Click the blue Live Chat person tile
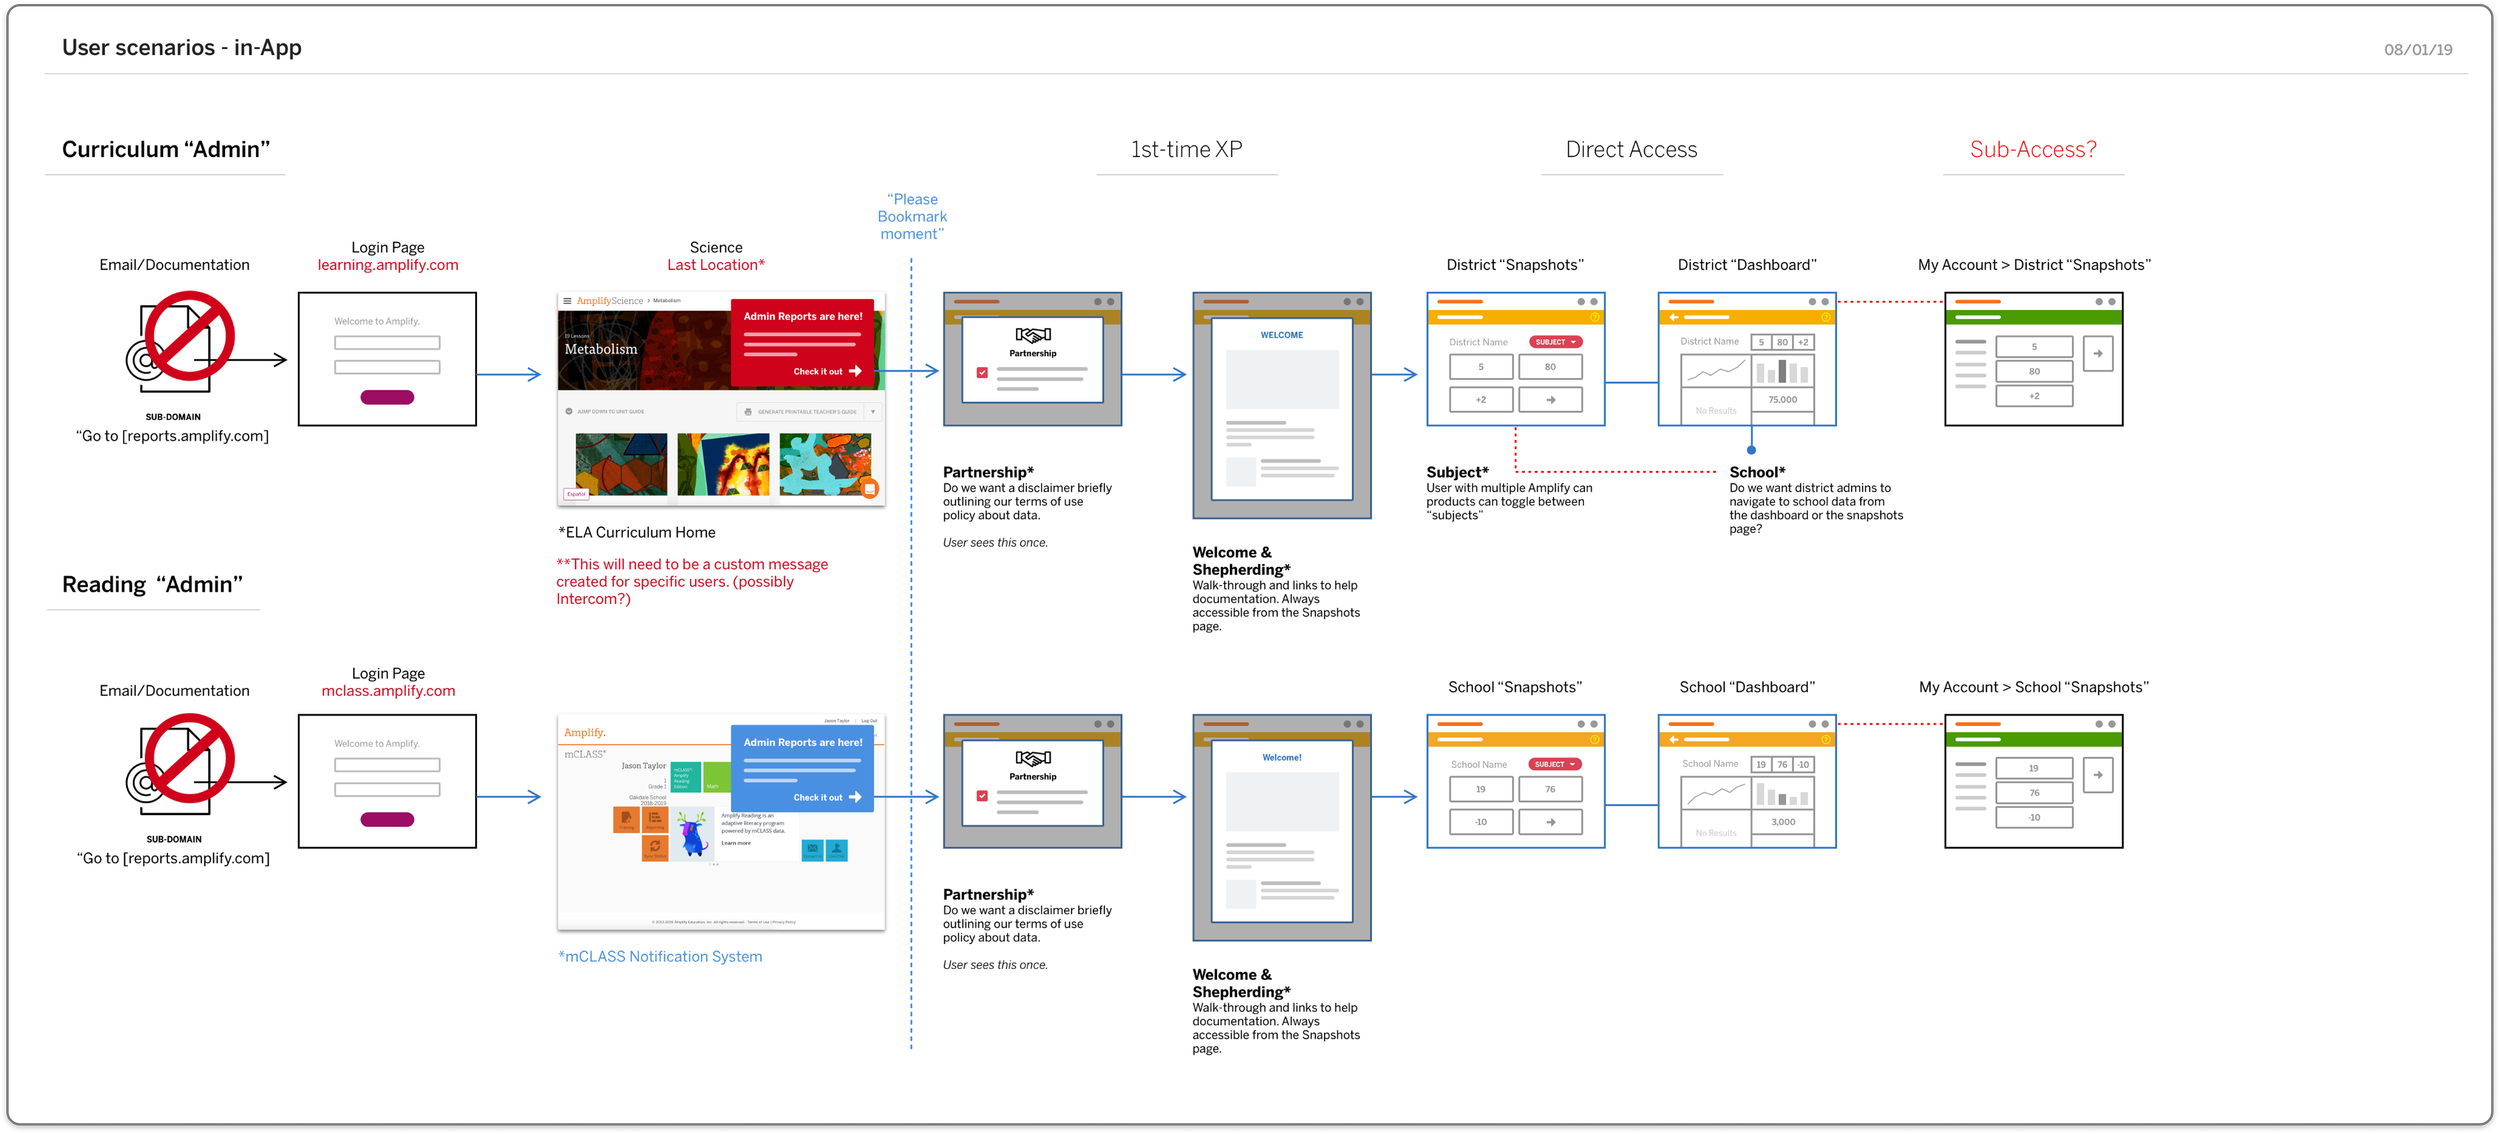The width and height of the screenshot is (2500, 1134). [x=837, y=850]
